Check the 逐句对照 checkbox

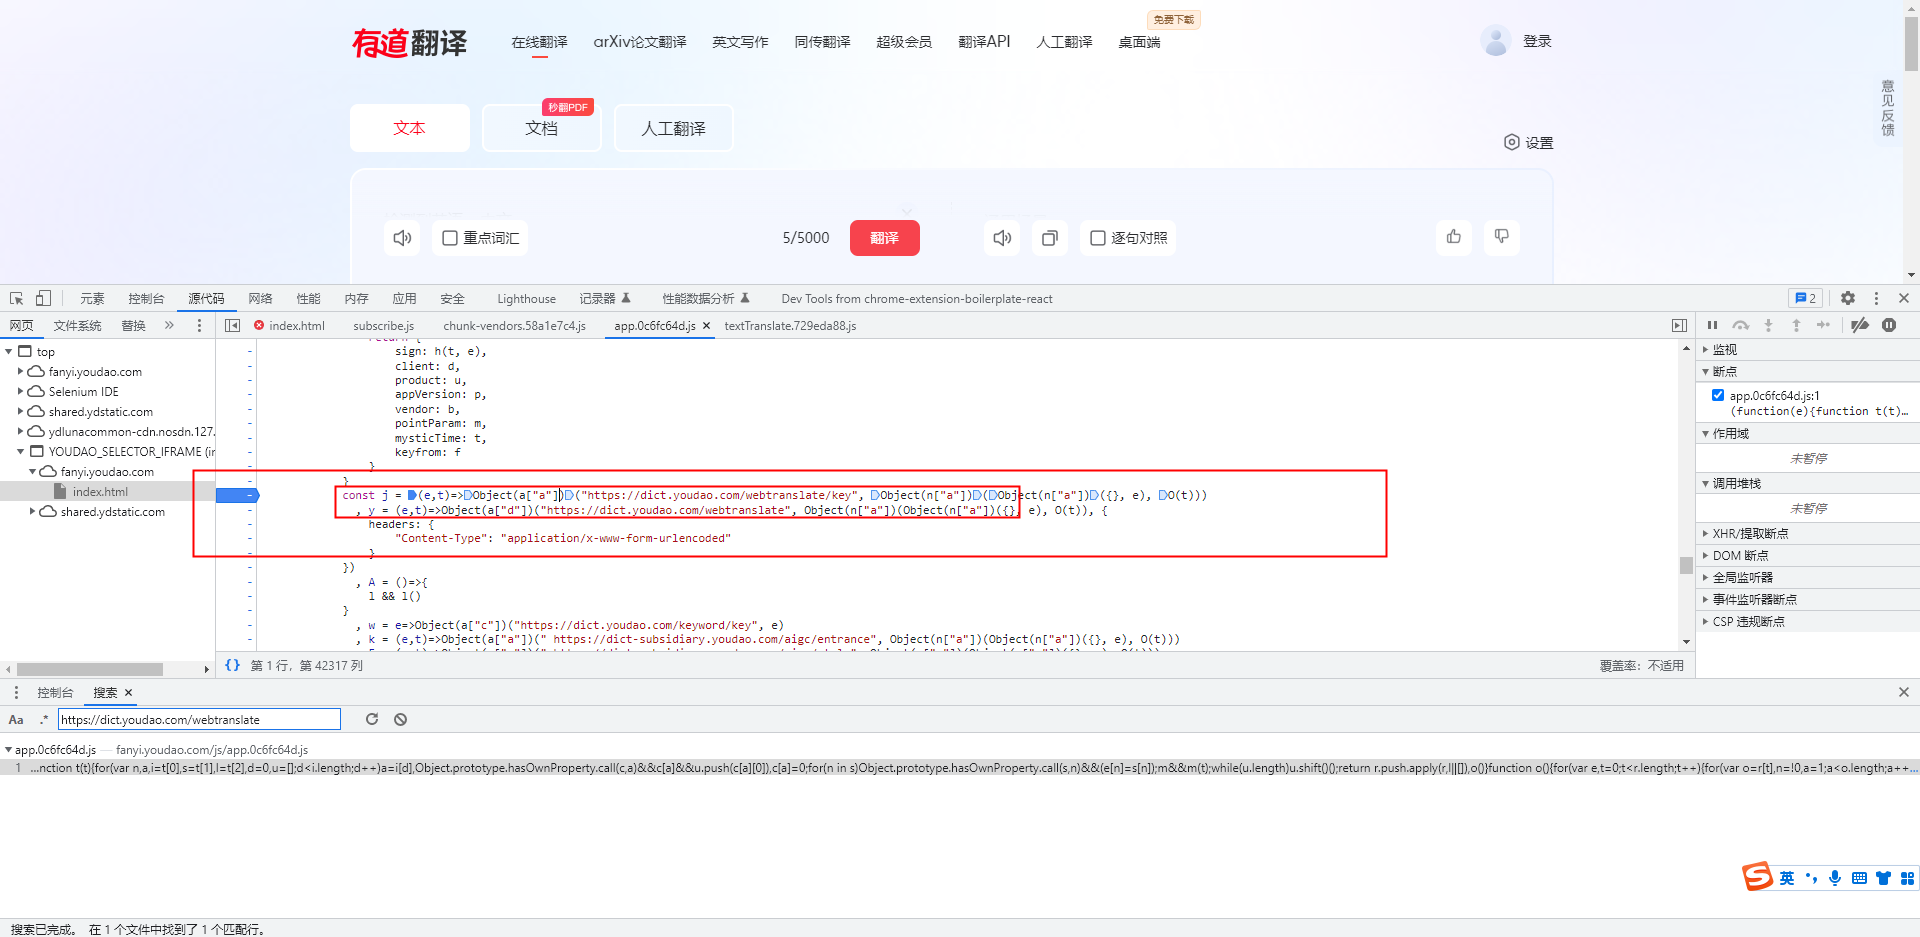point(1098,238)
